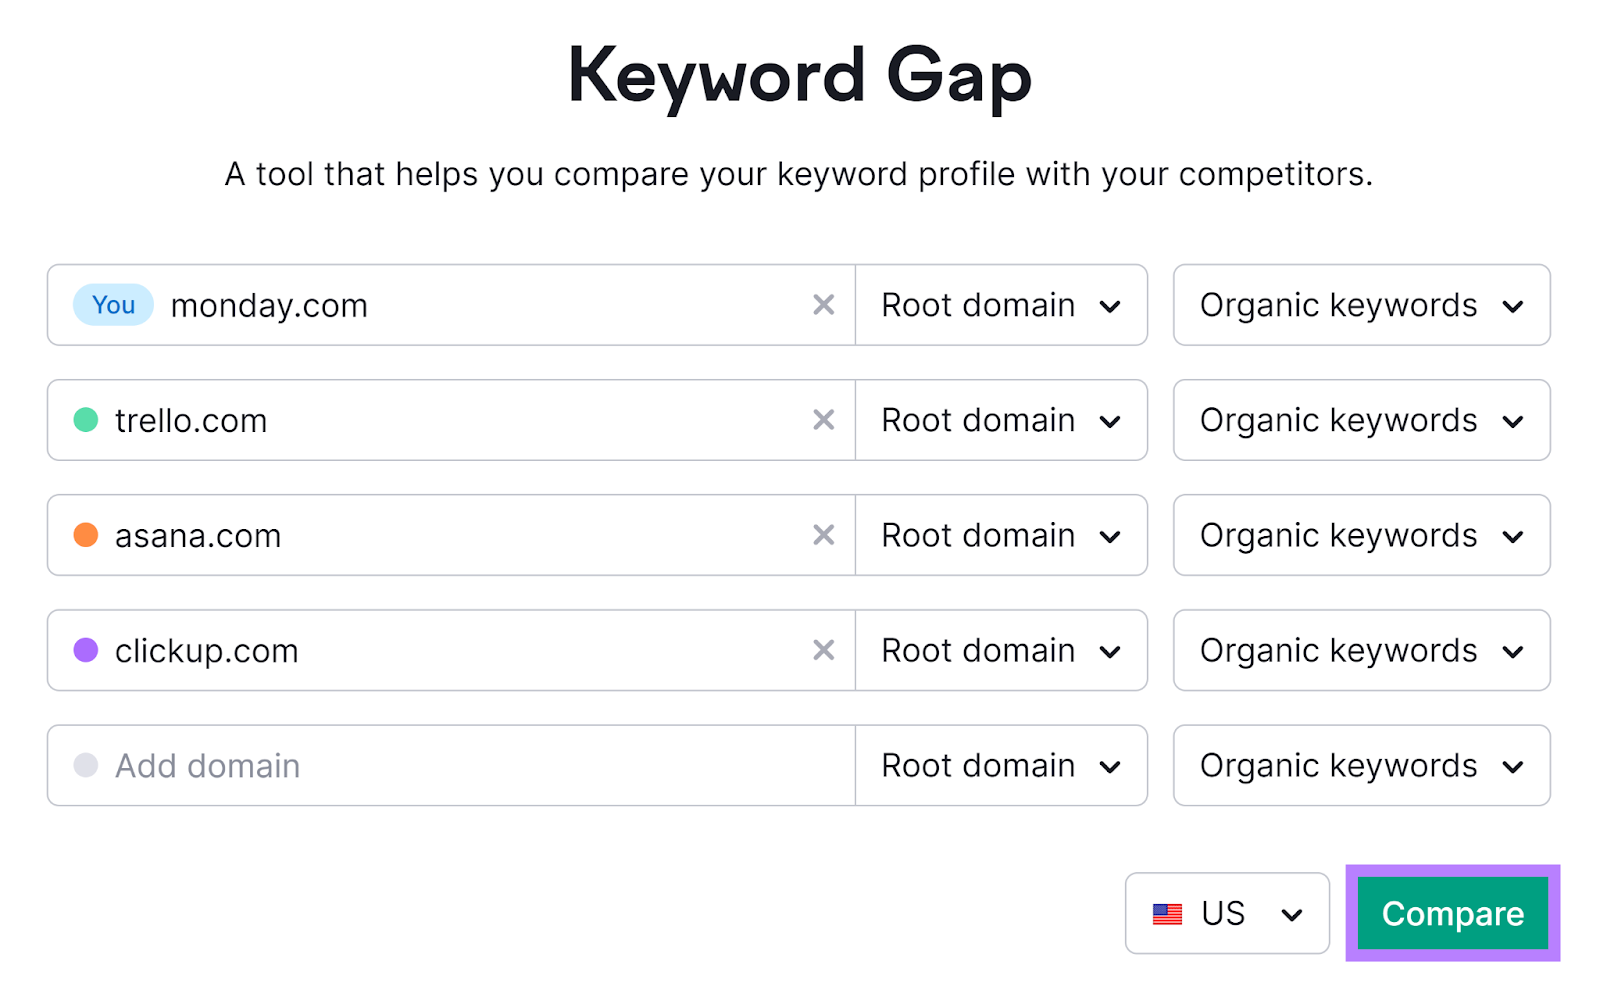Click the gray dot in the Add domain row

[x=86, y=765]
